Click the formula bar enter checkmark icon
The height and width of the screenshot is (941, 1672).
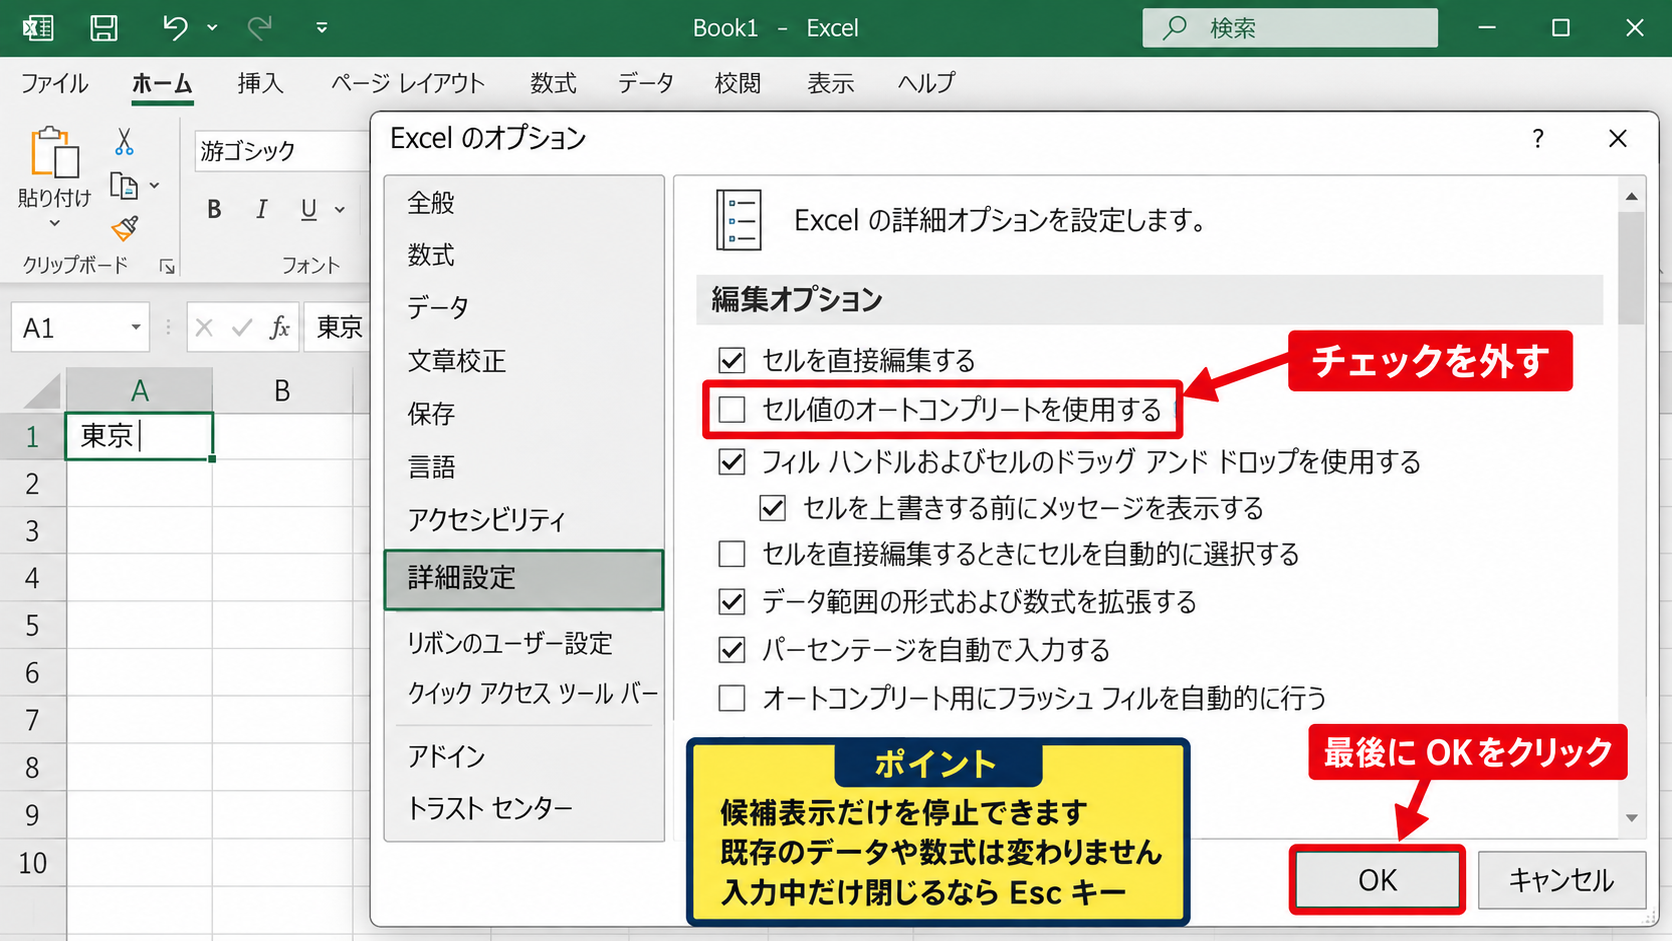[241, 328]
